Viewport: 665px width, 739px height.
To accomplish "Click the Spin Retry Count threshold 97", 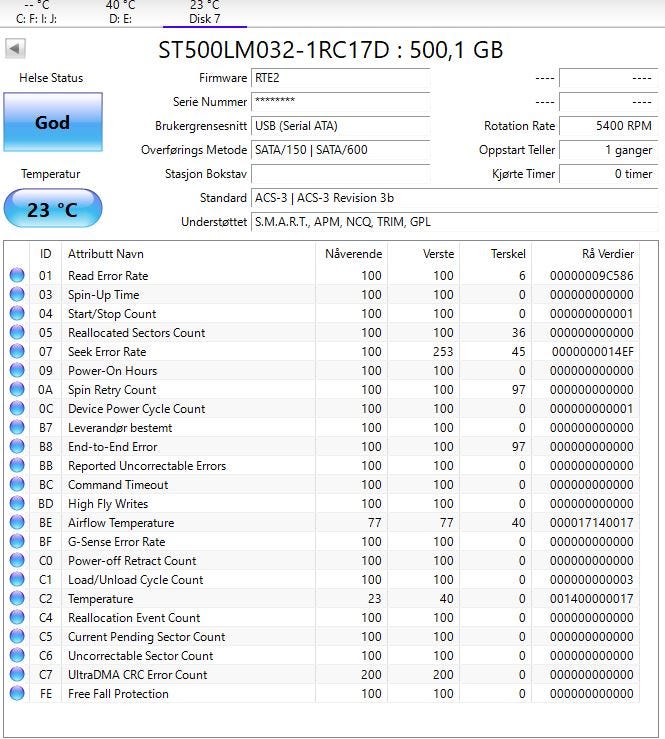I will [518, 390].
